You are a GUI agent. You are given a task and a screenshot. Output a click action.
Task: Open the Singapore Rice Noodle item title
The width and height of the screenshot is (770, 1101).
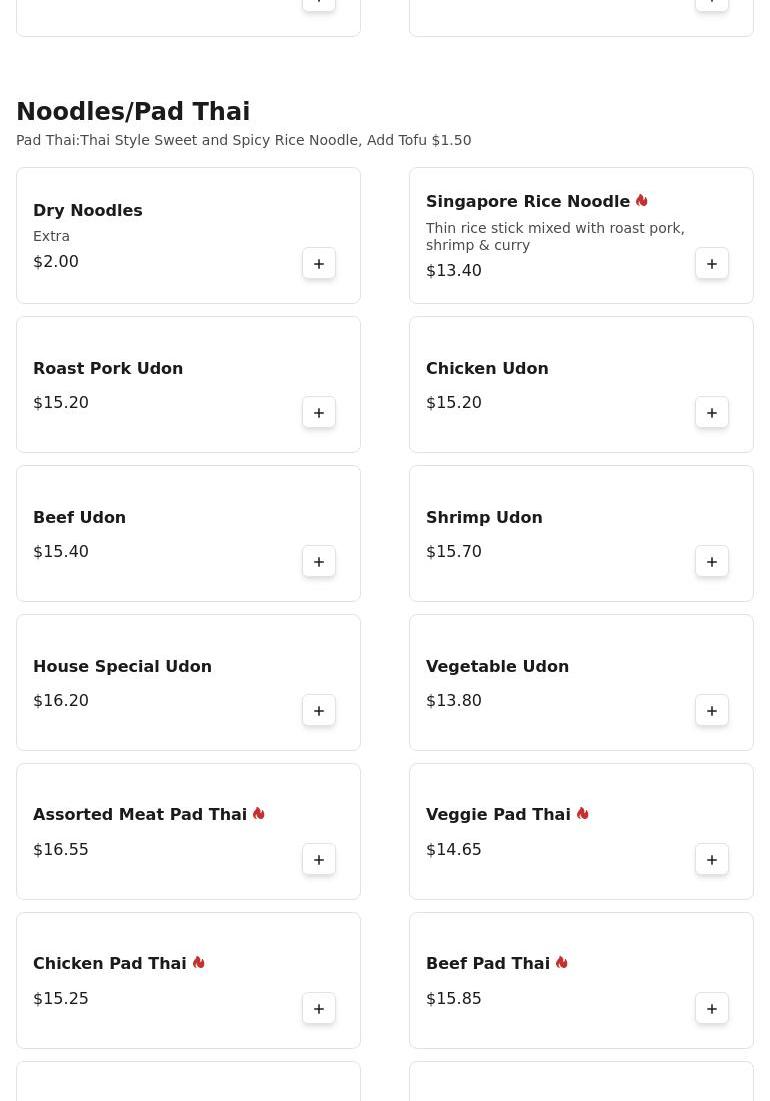(x=527, y=202)
